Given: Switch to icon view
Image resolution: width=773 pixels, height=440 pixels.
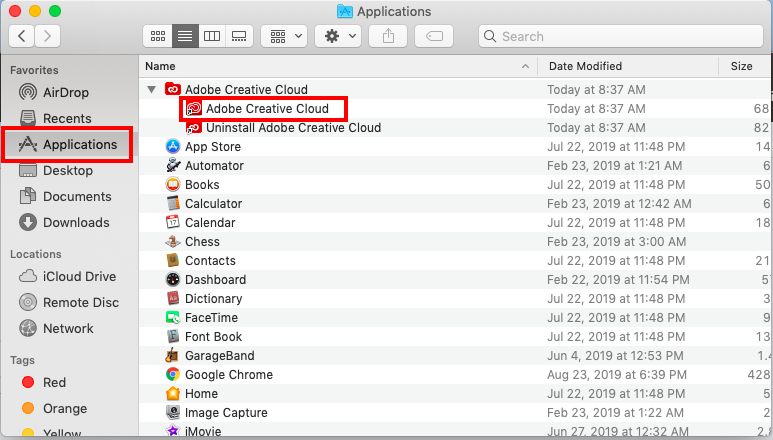Looking at the screenshot, I should tap(158, 36).
